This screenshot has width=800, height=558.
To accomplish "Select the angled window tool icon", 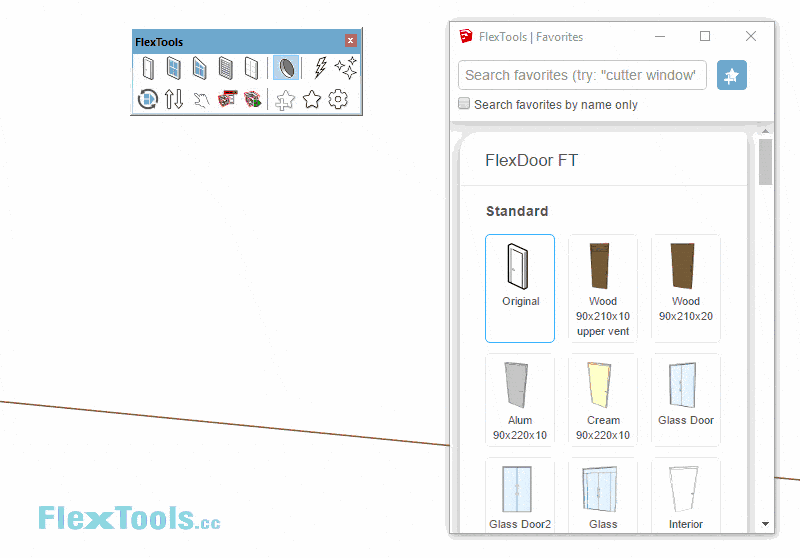I will point(199,68).
